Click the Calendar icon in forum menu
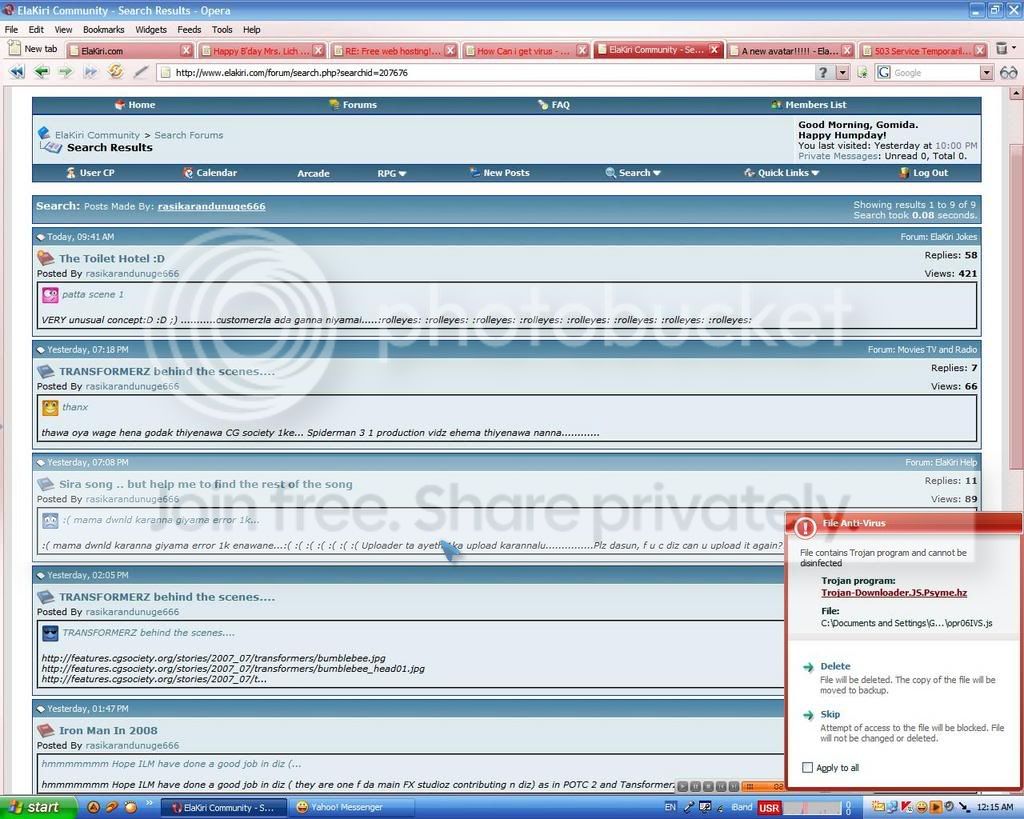The height and width of the screenshot is (819, 1024). 188,173
